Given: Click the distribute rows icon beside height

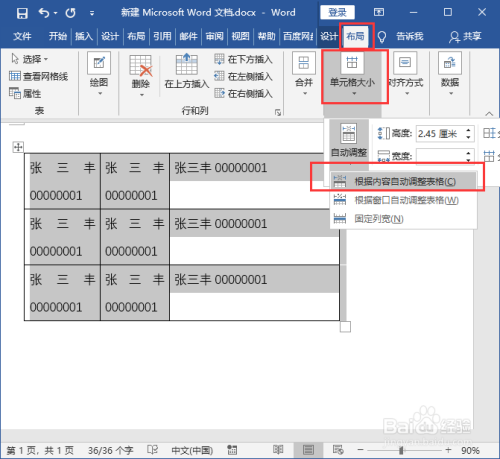Looking at the screenshot, I should point(490,134).
